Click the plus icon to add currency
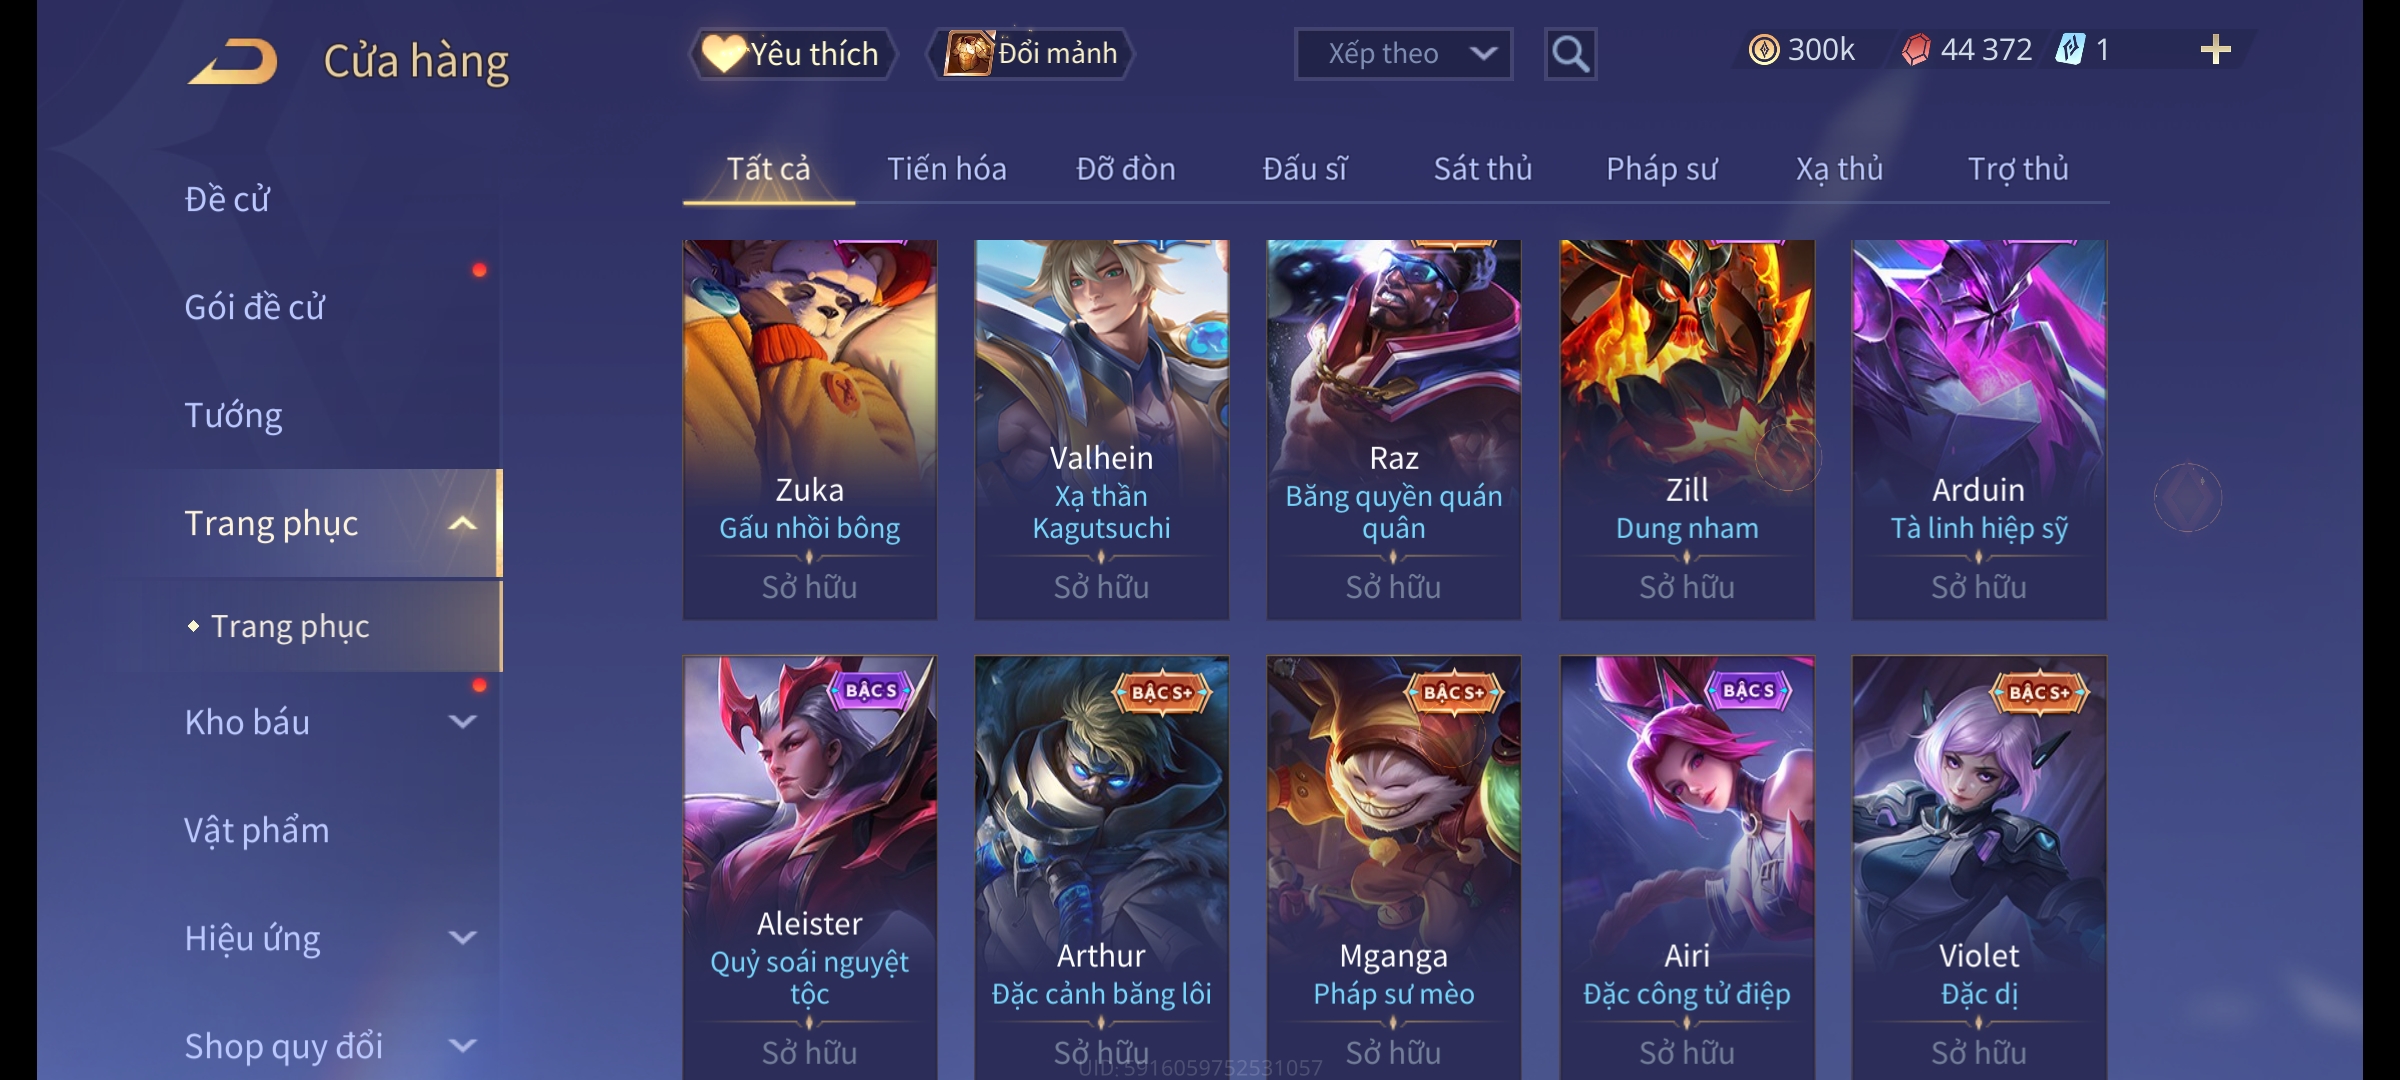This screenshot has width=2400, height=1080. click(x=2215, y=50)
